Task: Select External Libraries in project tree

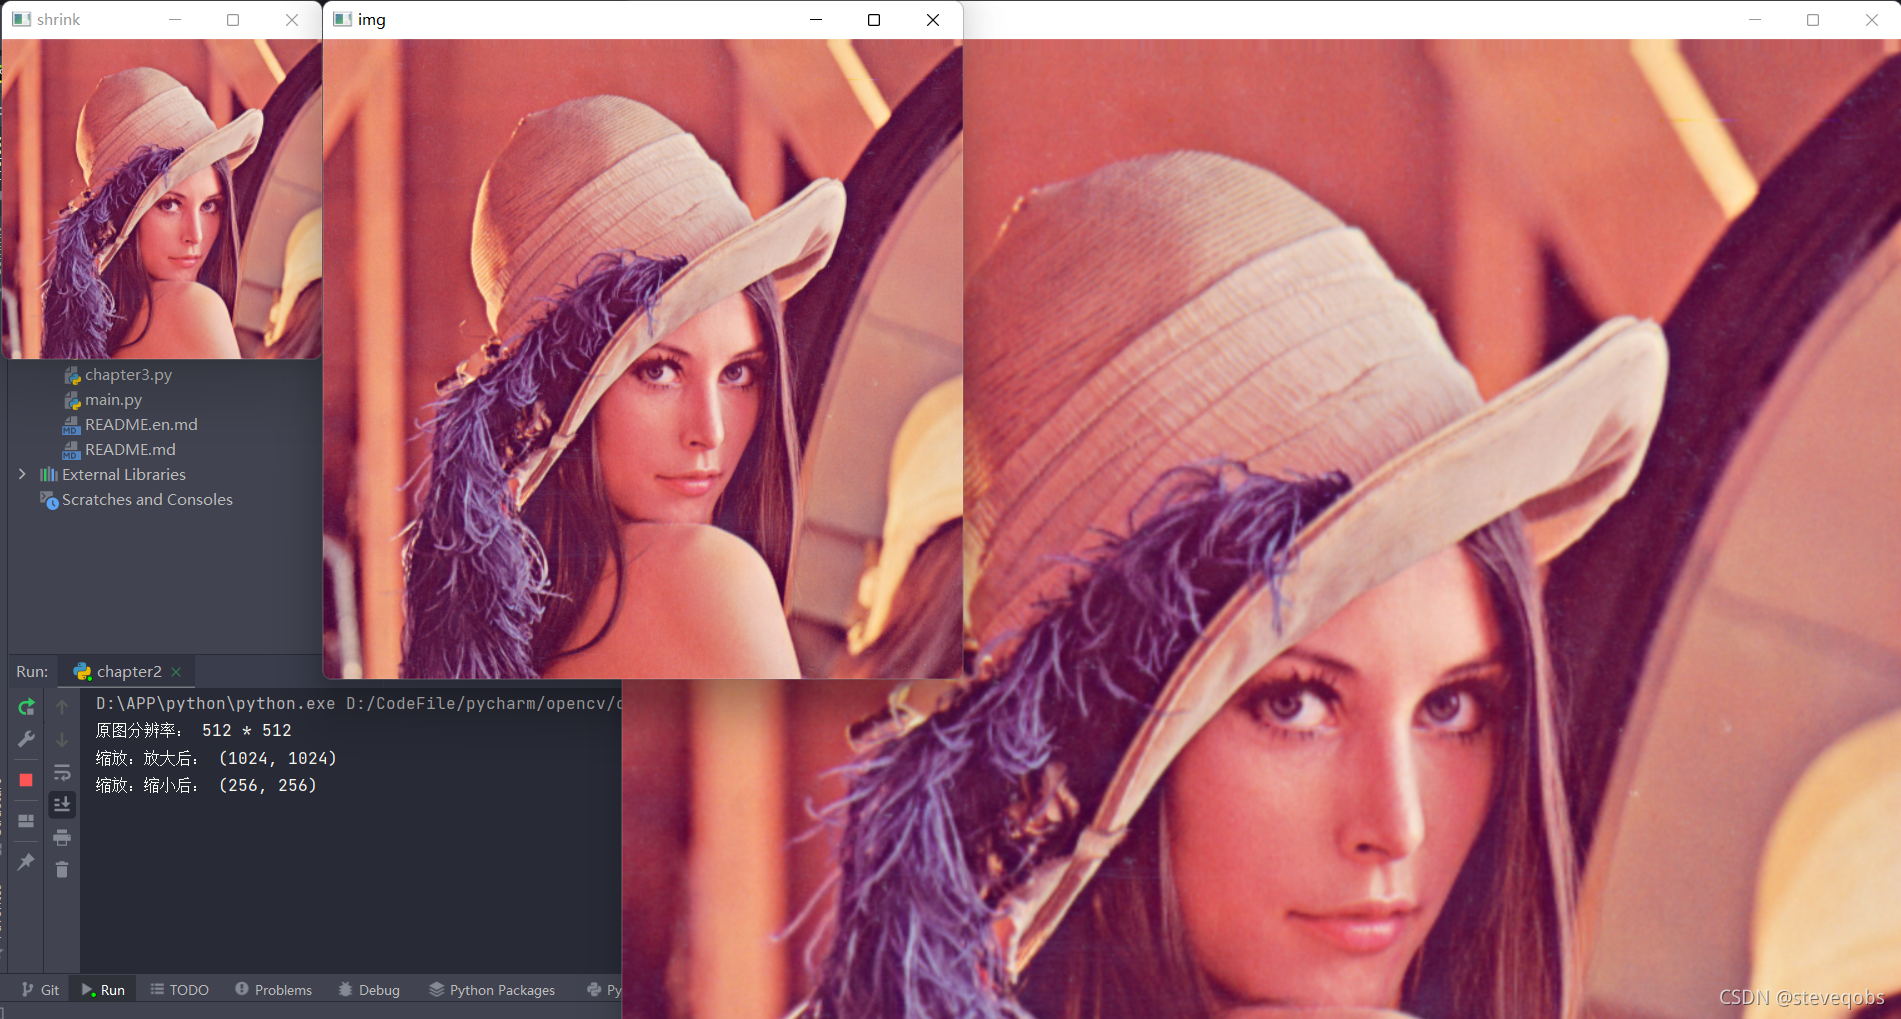Action: pos(124,474)
